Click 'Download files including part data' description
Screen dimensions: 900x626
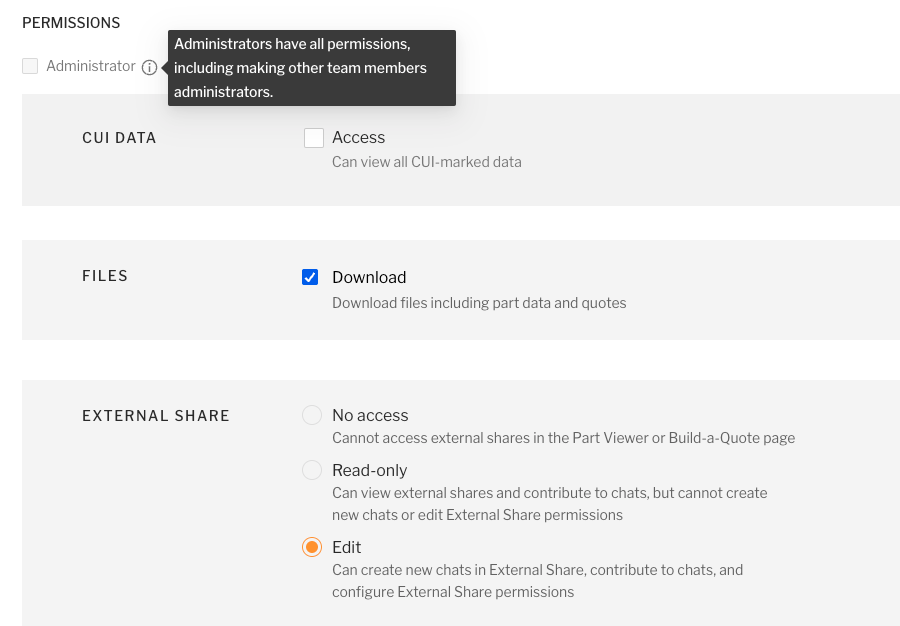coord(479,302)
